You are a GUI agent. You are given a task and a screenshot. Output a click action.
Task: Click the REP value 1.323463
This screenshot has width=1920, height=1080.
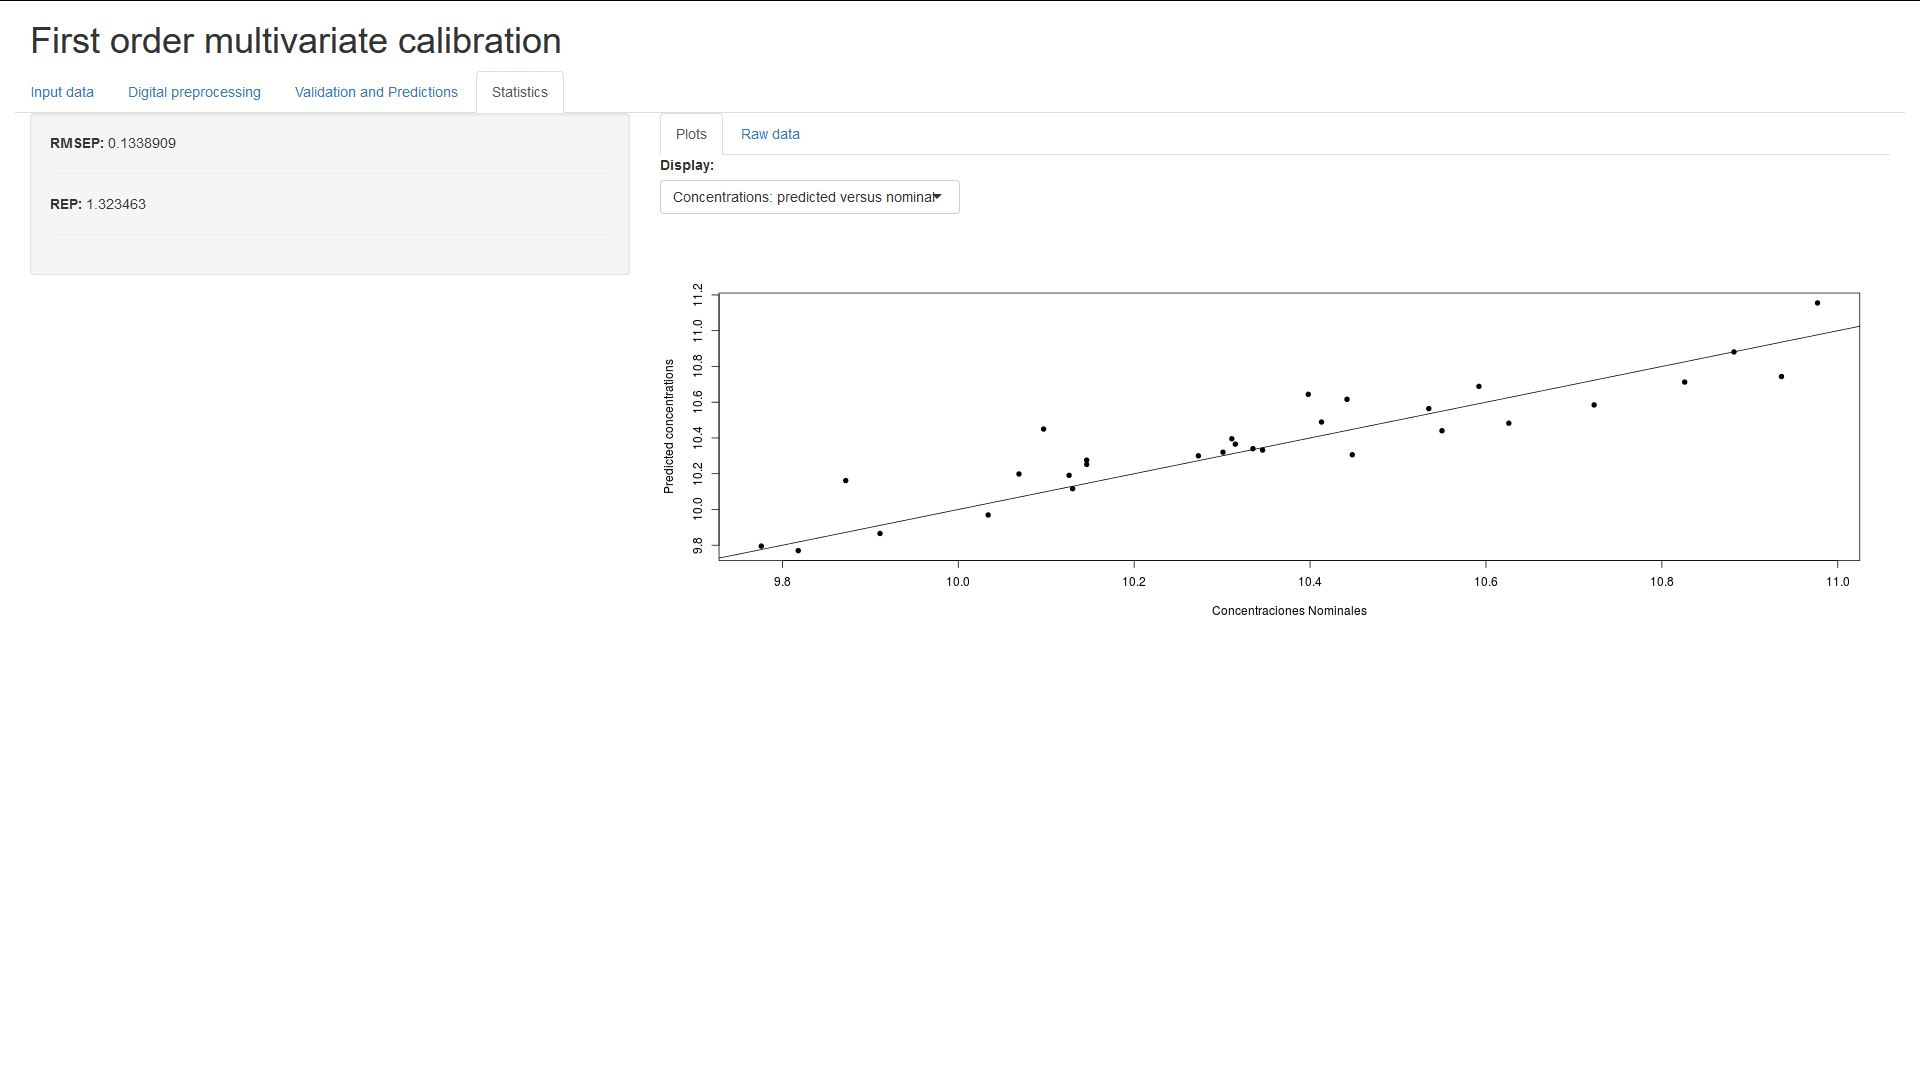click(116, 204)
